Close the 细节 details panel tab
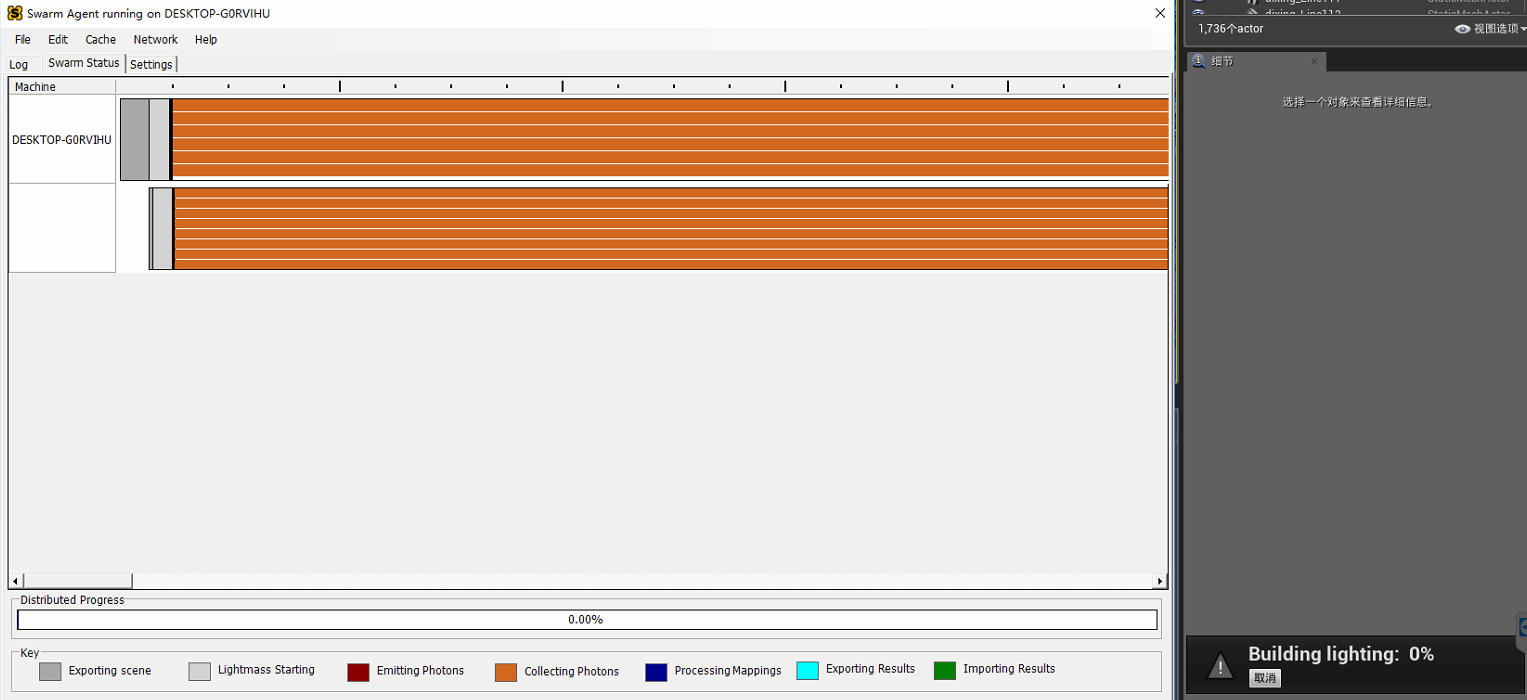Screen dimensions: 1527x700 (1314, 62)
